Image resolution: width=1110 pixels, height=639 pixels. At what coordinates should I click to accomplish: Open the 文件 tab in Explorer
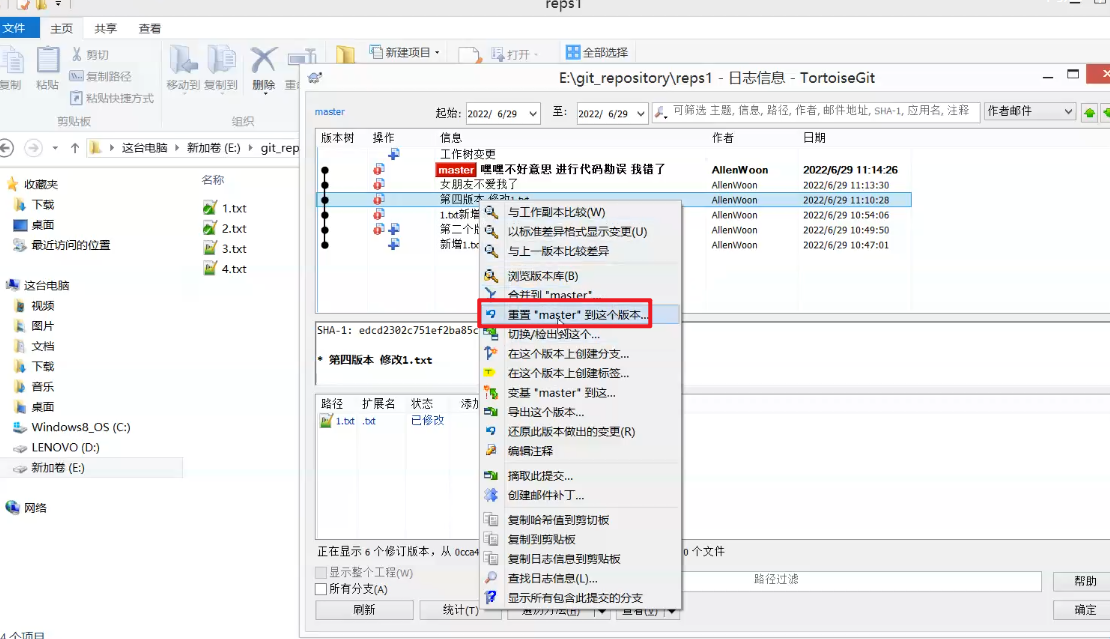point(18,28)
